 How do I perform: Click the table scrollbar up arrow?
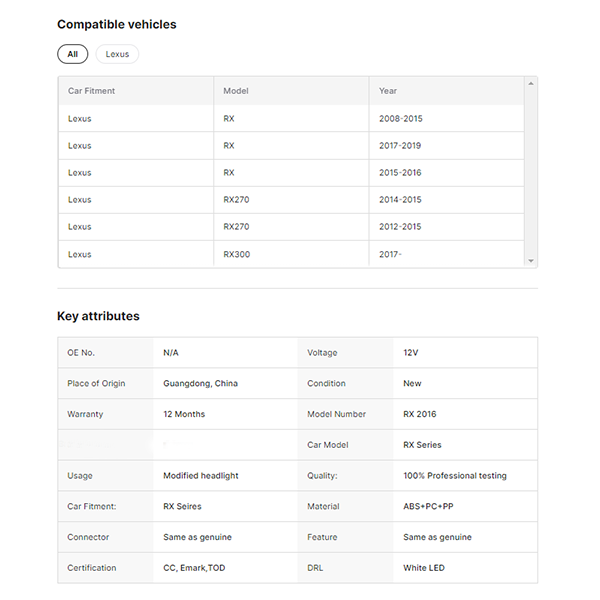click(x=531, y=83)
